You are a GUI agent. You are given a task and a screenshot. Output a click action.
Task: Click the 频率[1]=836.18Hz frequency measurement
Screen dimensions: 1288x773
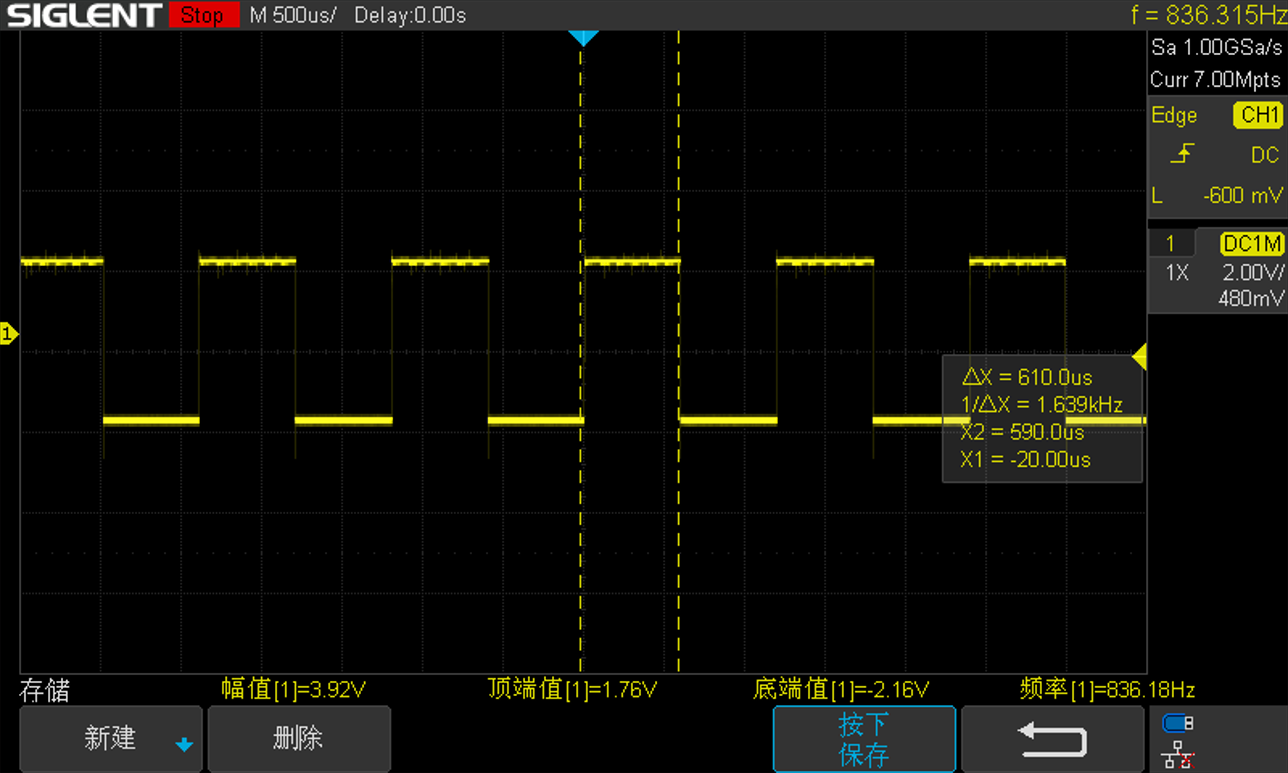coord(1107,689)
